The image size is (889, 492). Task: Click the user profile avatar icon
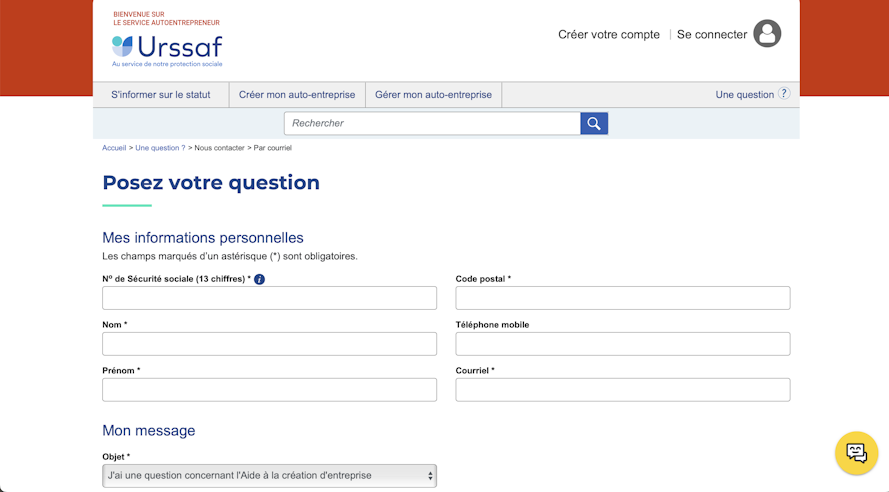pos(767,33)
